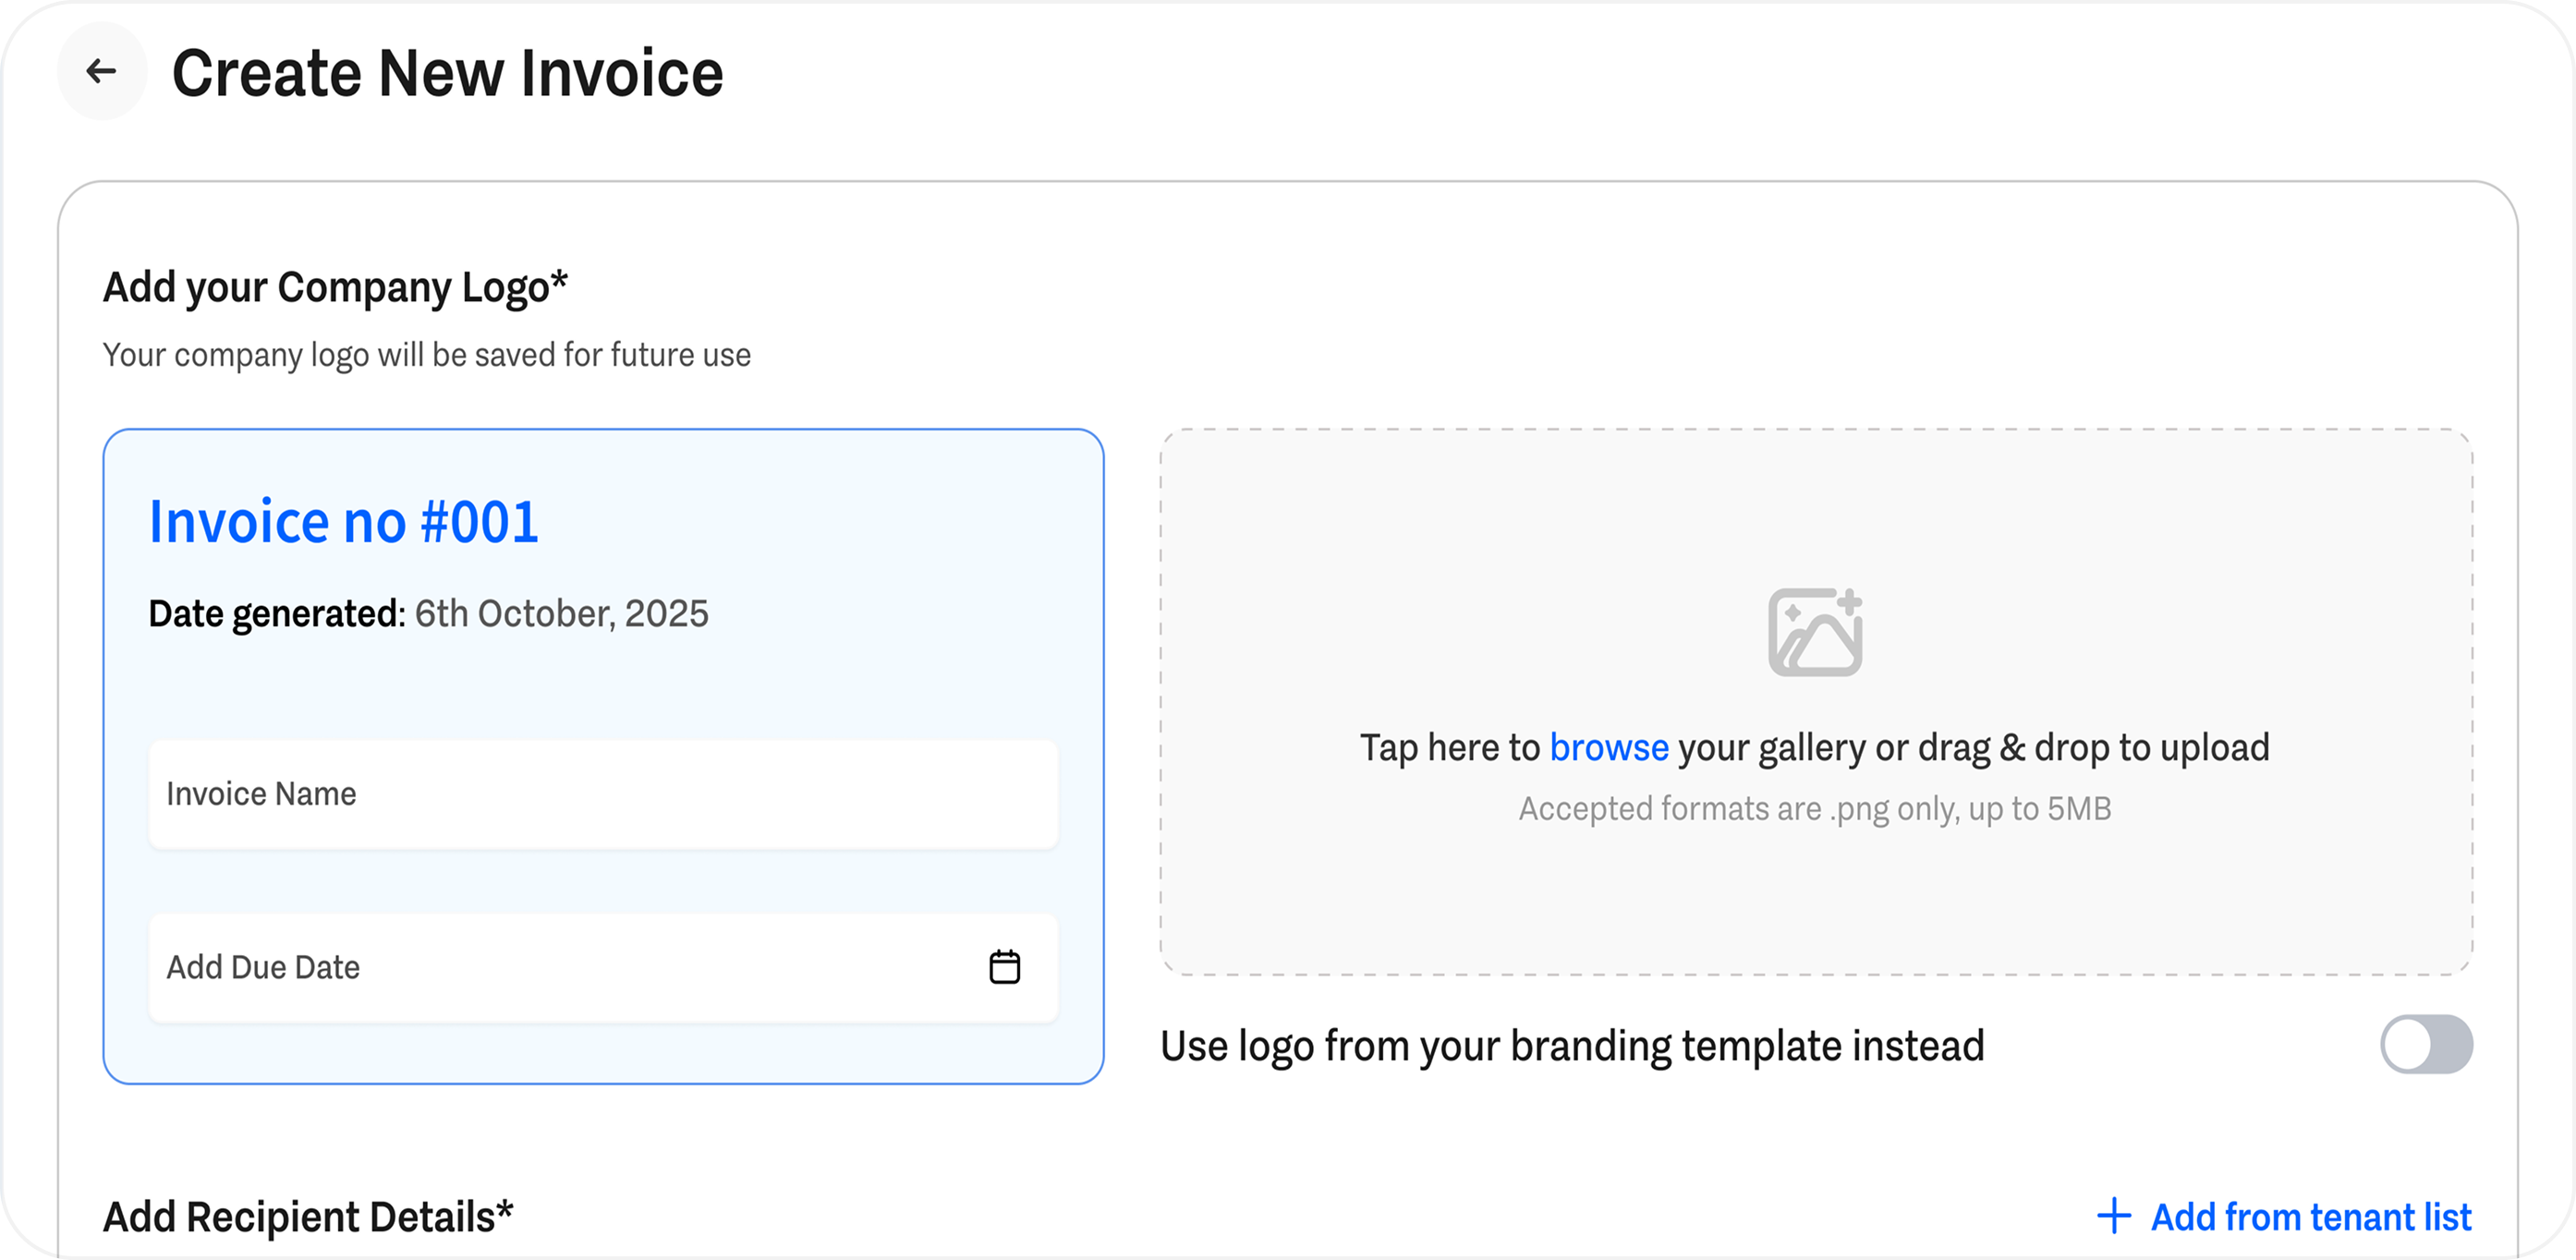Select the 'Invoice no #001' heading
The height and width of the screenshot is (1260, 2576).
343,522
